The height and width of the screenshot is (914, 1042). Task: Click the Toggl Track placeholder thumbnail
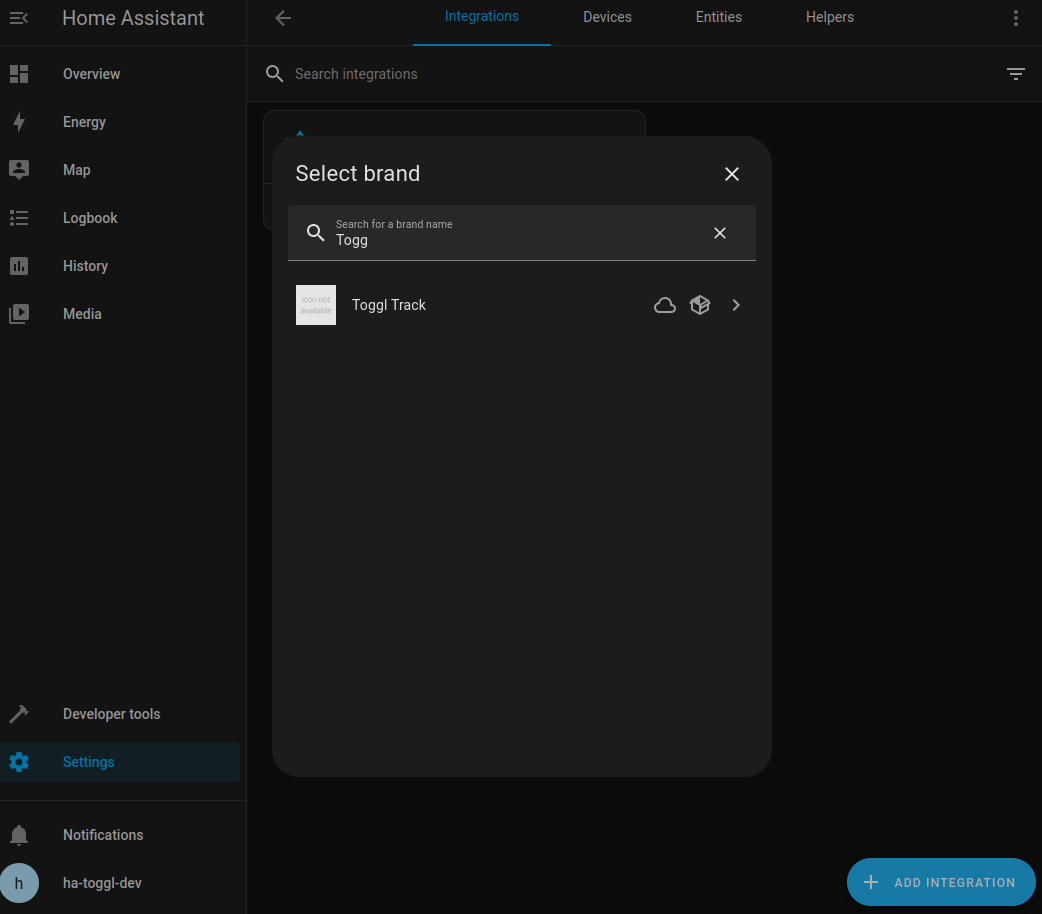(316, 305)
